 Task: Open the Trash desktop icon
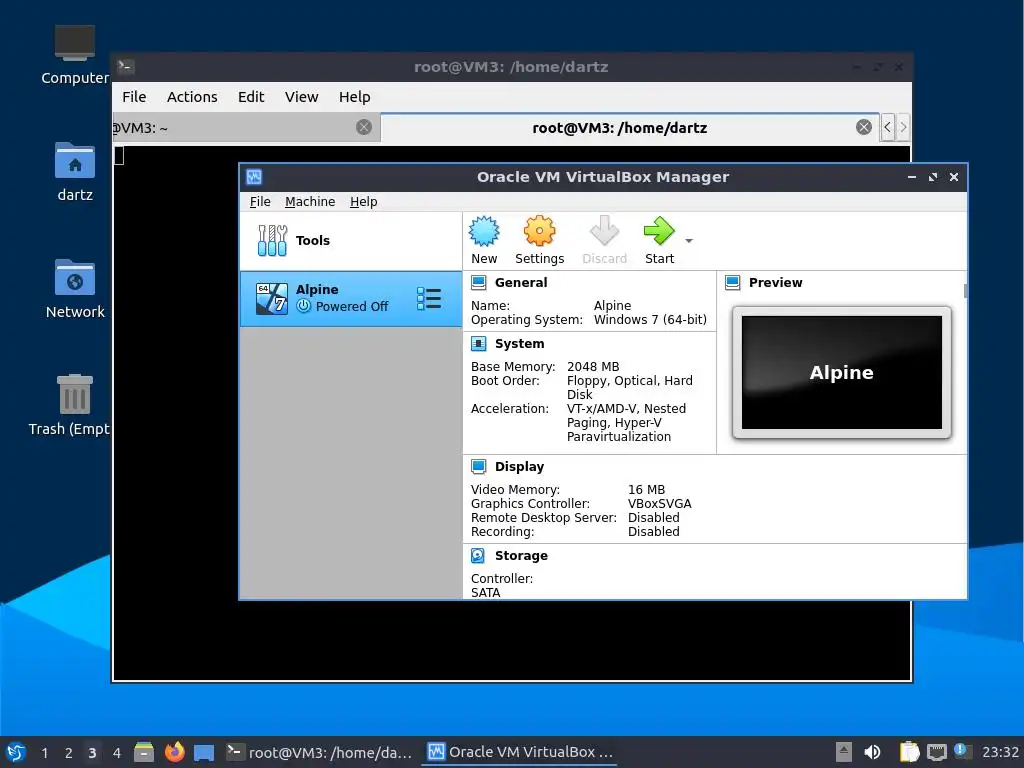72,405
